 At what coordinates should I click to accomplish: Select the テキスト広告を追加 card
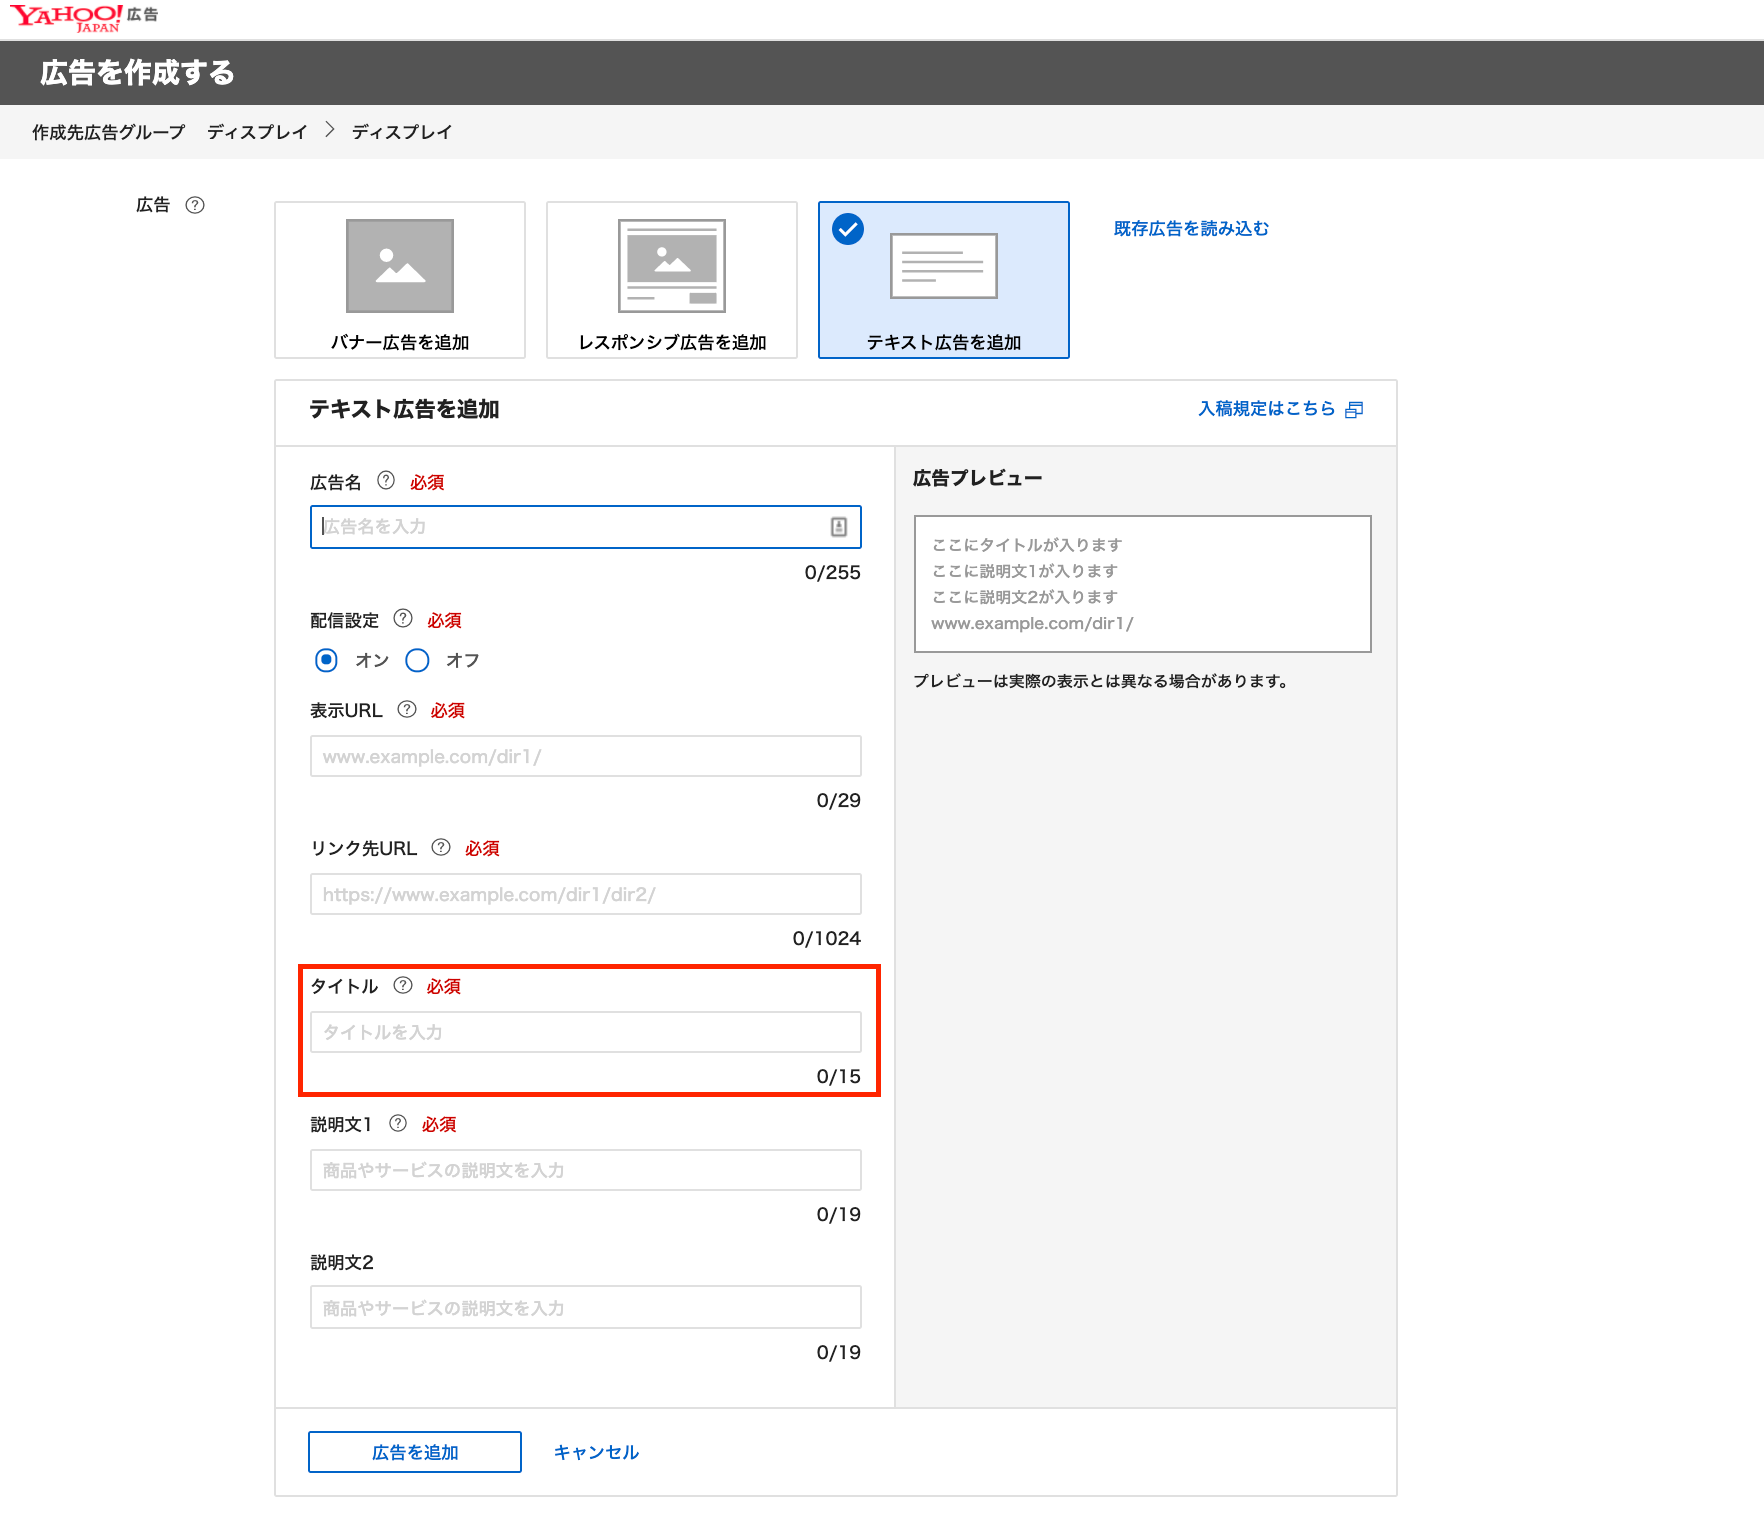coord(944,280)
